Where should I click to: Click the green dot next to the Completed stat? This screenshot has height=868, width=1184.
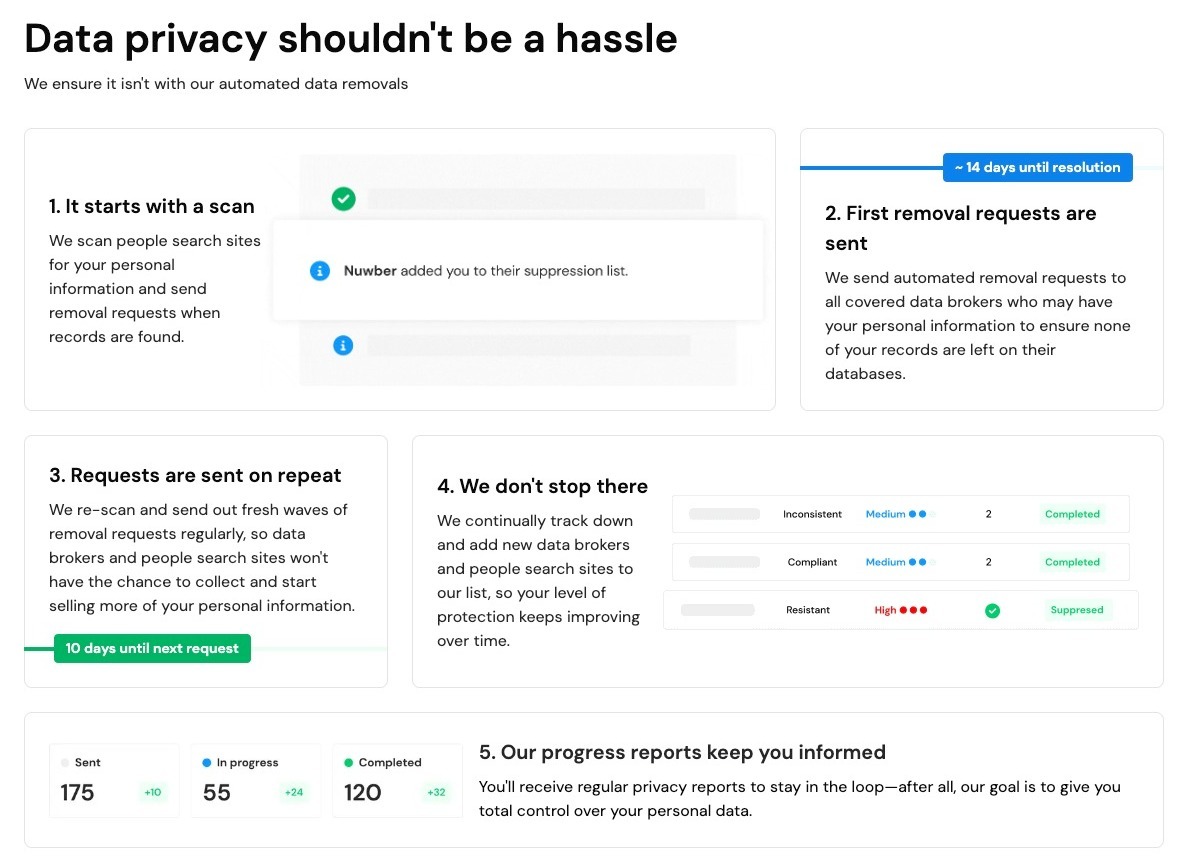(x=348, y=762)
